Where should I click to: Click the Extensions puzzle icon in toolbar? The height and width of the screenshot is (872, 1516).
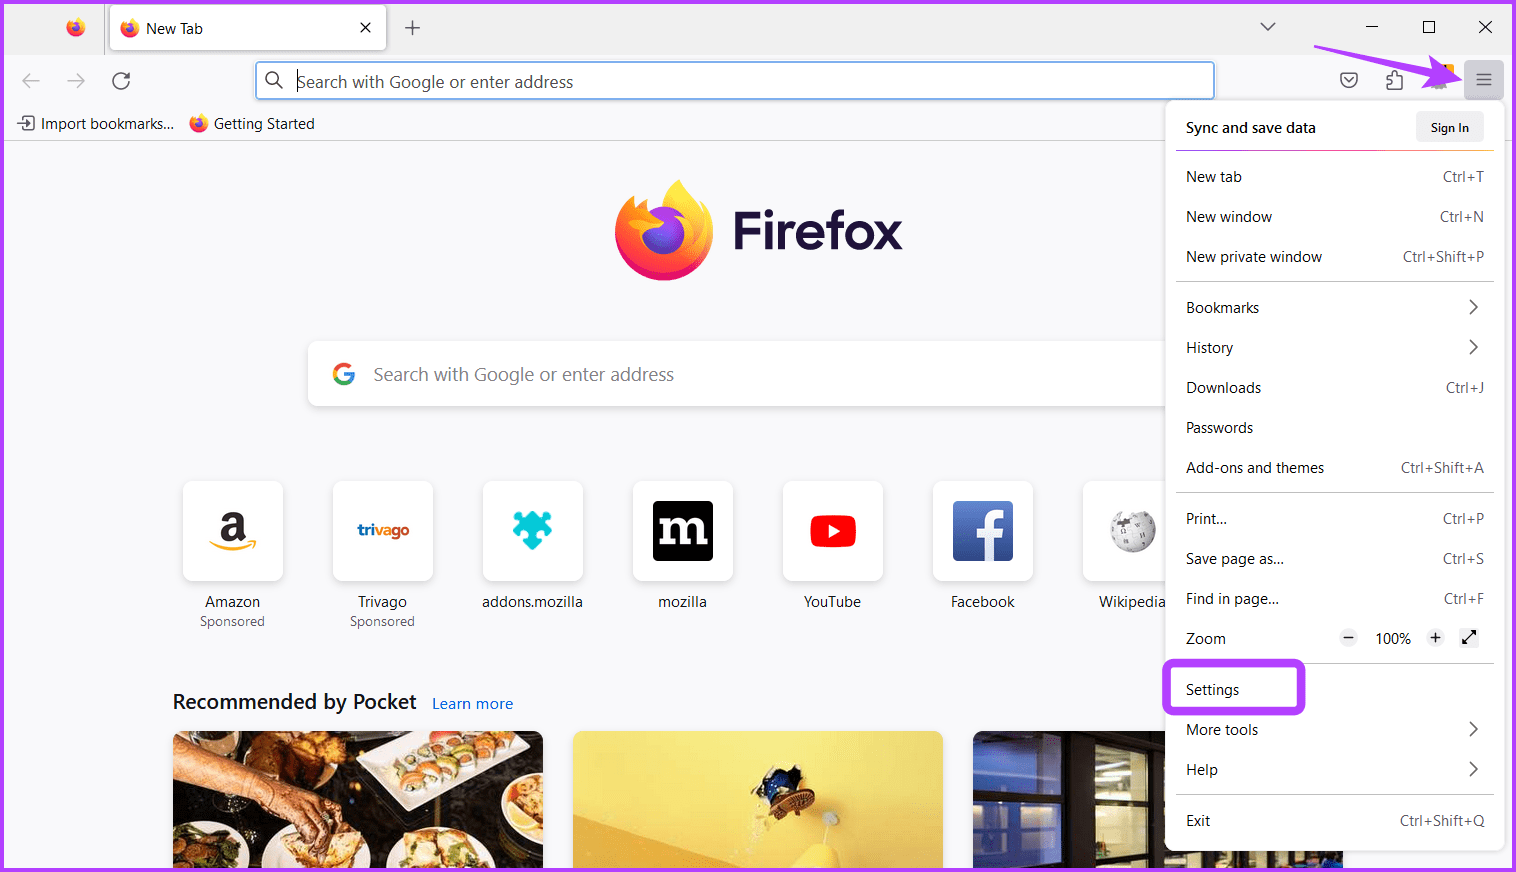click(1394, 80)
